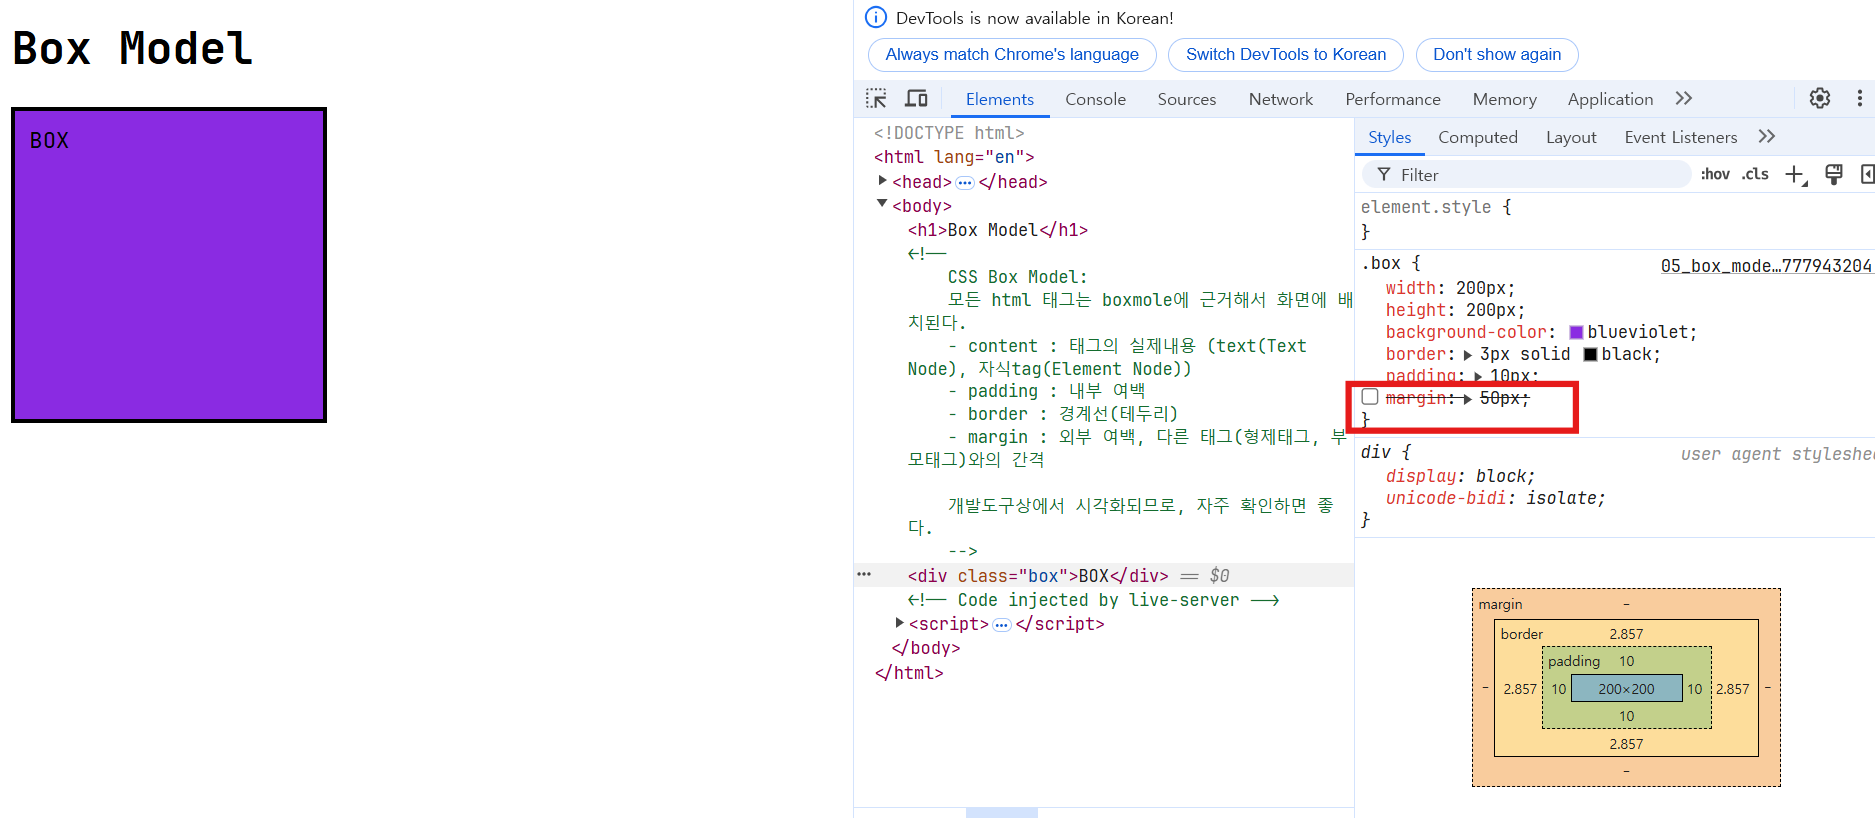The width and height of the screenshot is (1875, 818).
Task: Toggle rendering emulations paintbrush icon
Action: [1833, 175]
